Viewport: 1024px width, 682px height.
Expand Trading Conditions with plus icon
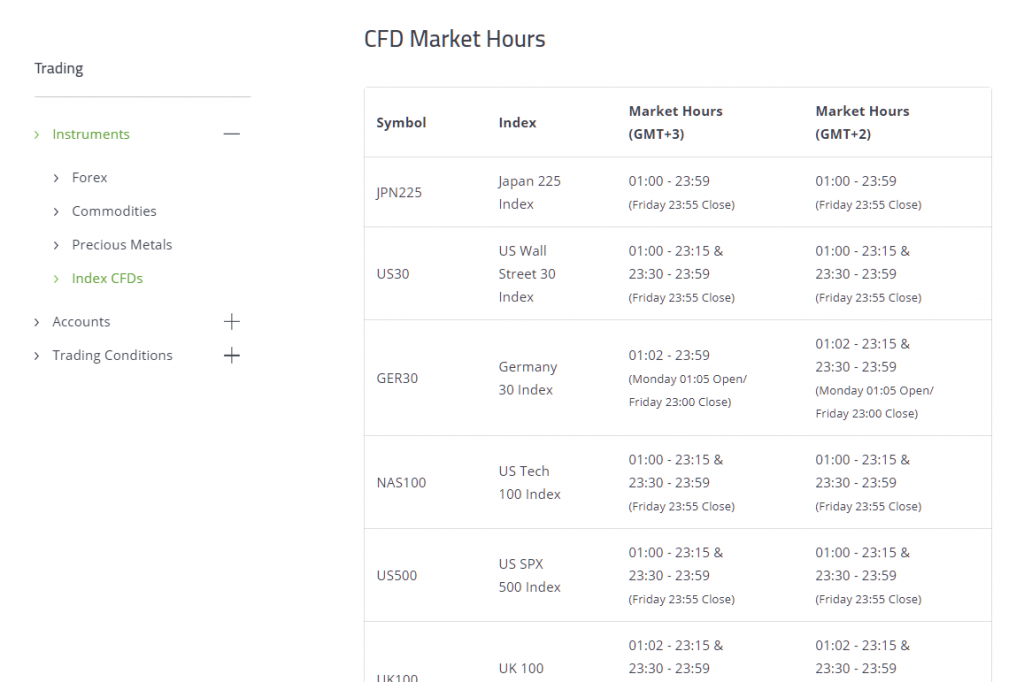(232, 355)
